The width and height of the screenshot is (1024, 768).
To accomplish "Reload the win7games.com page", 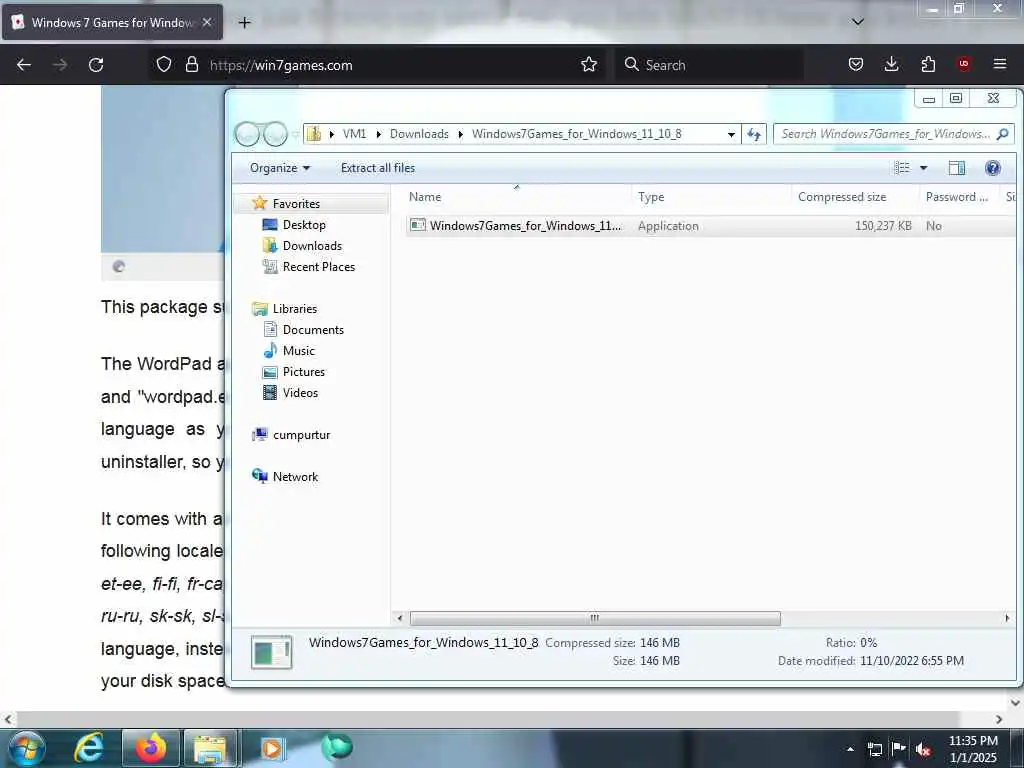I will pyautogui.click(x=96, y=65).
